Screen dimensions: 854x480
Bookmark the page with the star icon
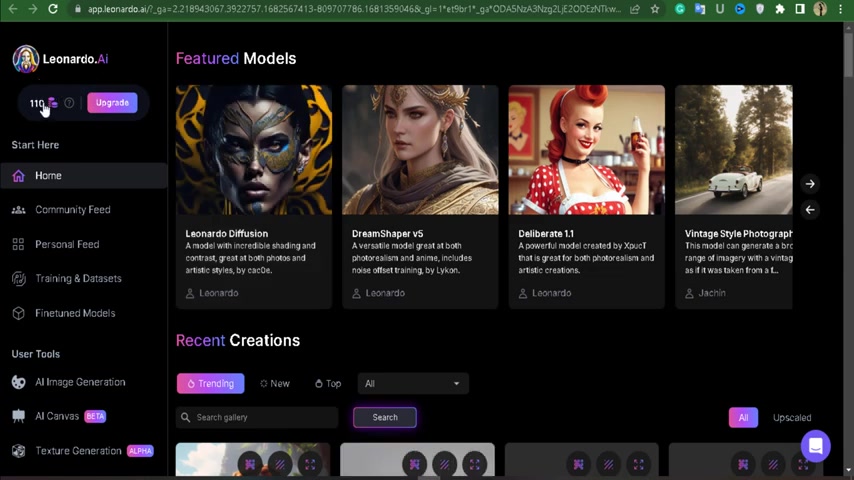pos(655,9)
